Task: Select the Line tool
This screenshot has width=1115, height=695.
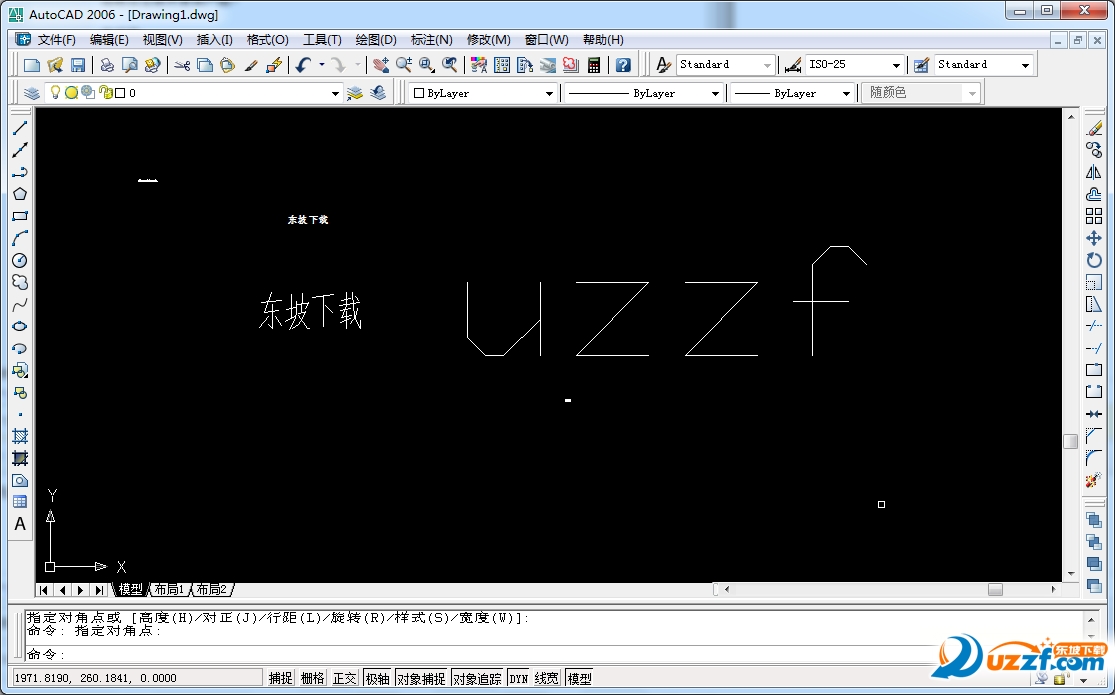Action: pos(21,127)
